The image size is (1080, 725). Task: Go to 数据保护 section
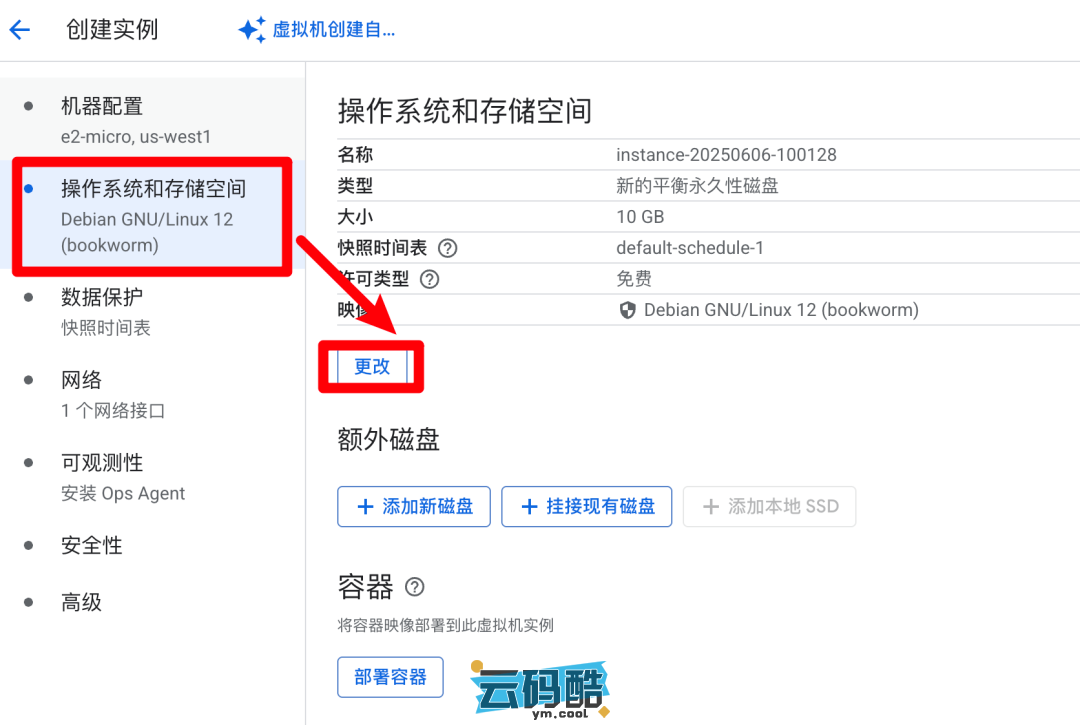(102, 297)
